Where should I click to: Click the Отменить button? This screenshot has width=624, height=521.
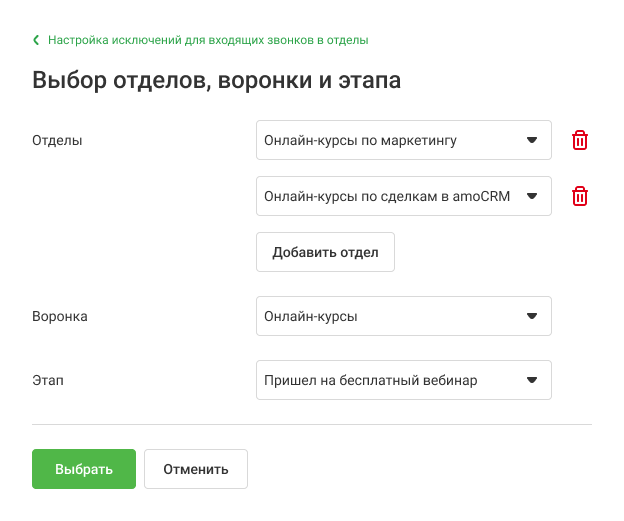pos(196,469)
